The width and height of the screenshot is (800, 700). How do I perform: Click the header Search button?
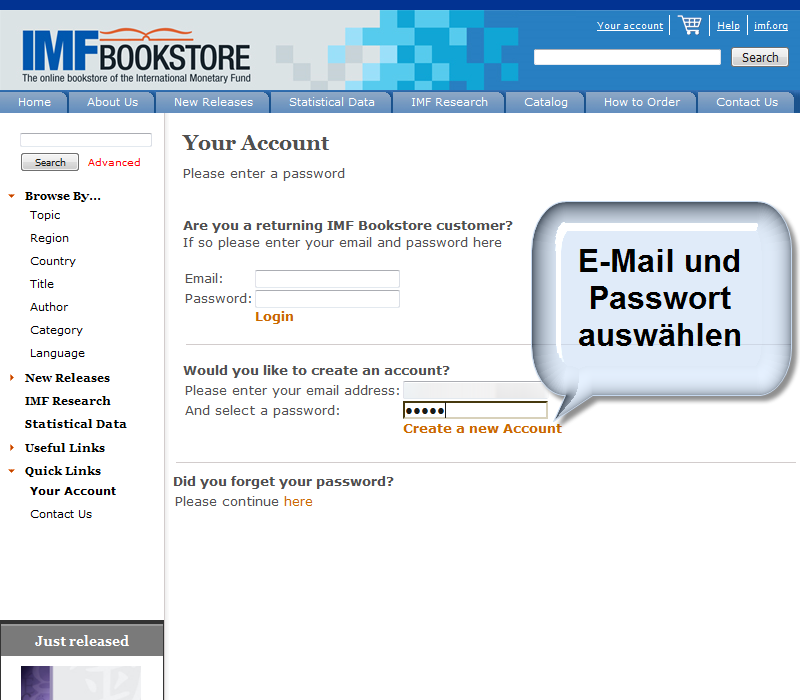pyautogui.click(x=759, y=57)
